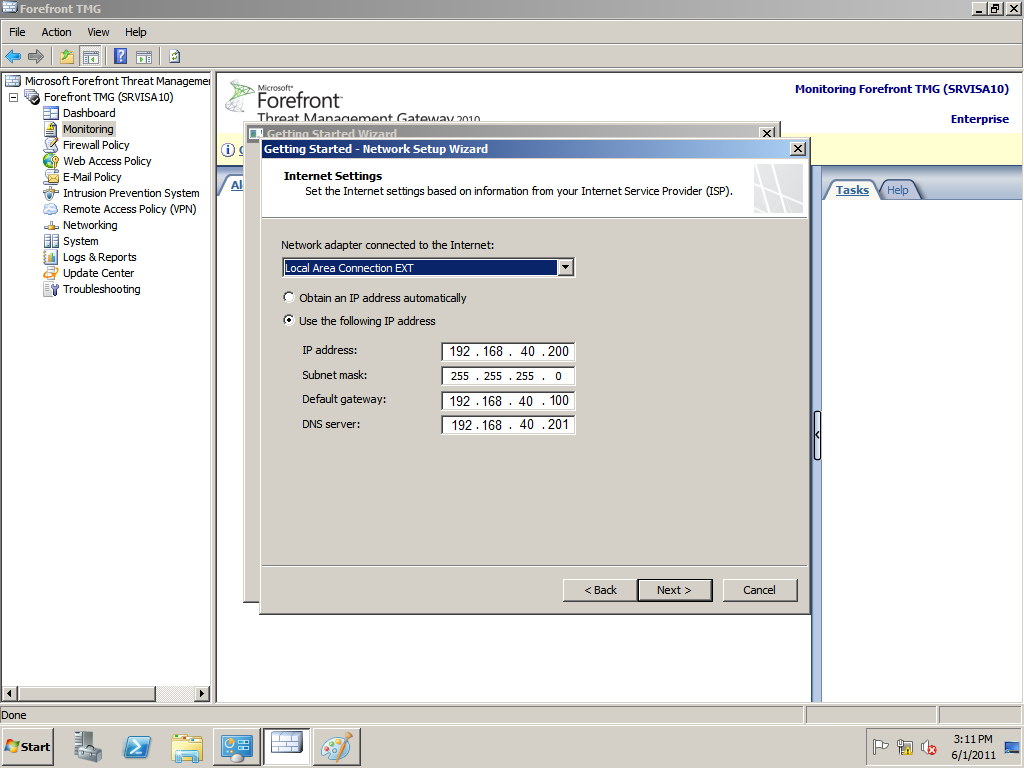1024x768 pixels.
Task: Collapse the Forefront TMG (SRVISA10) tree node
Action: coord(14,97)
